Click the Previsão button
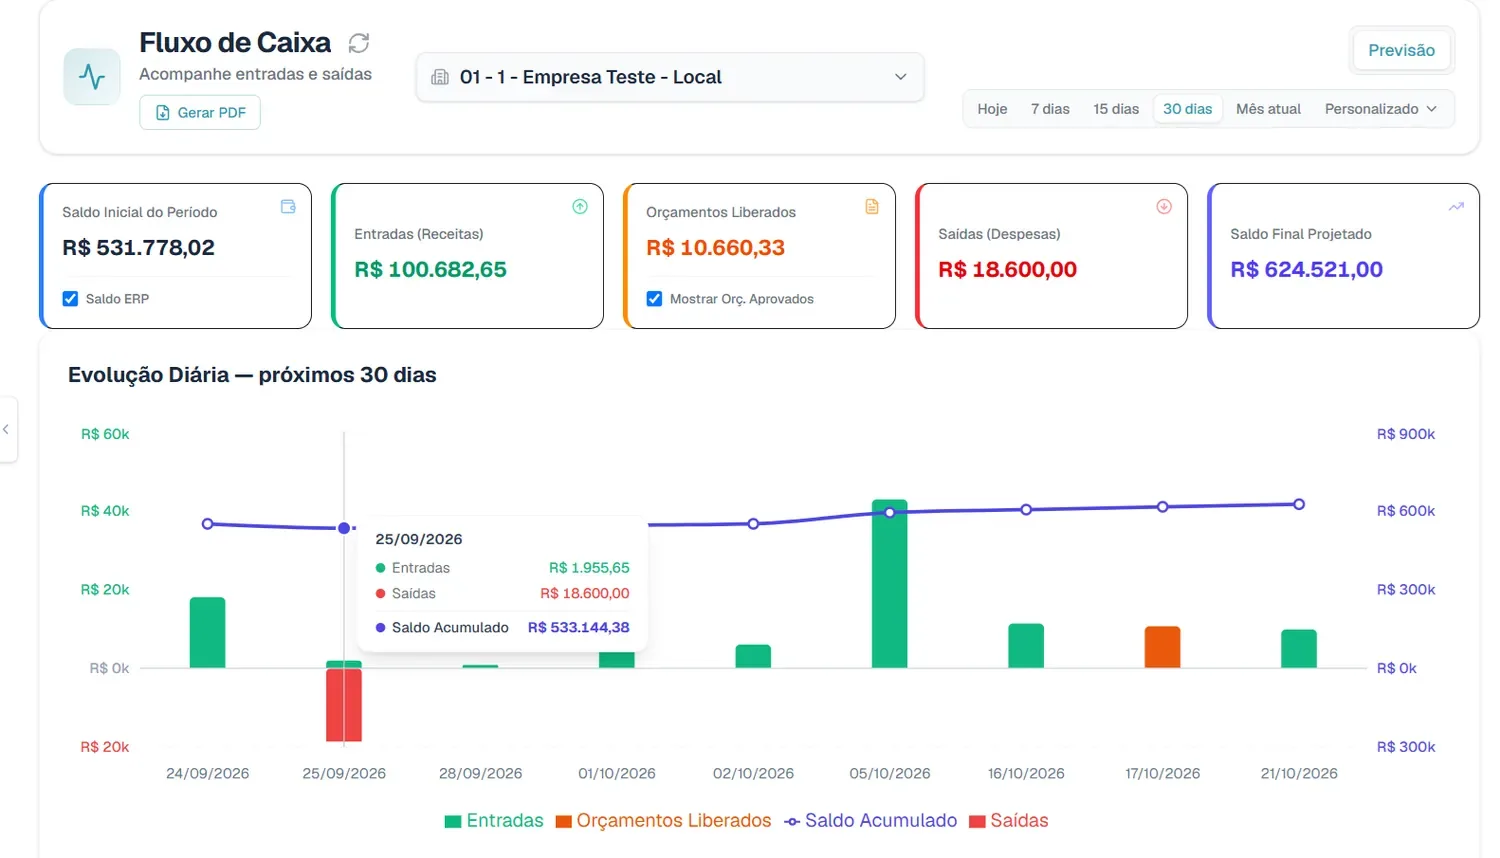This screenshot has height=858, width=1500. pos(1401,50)
